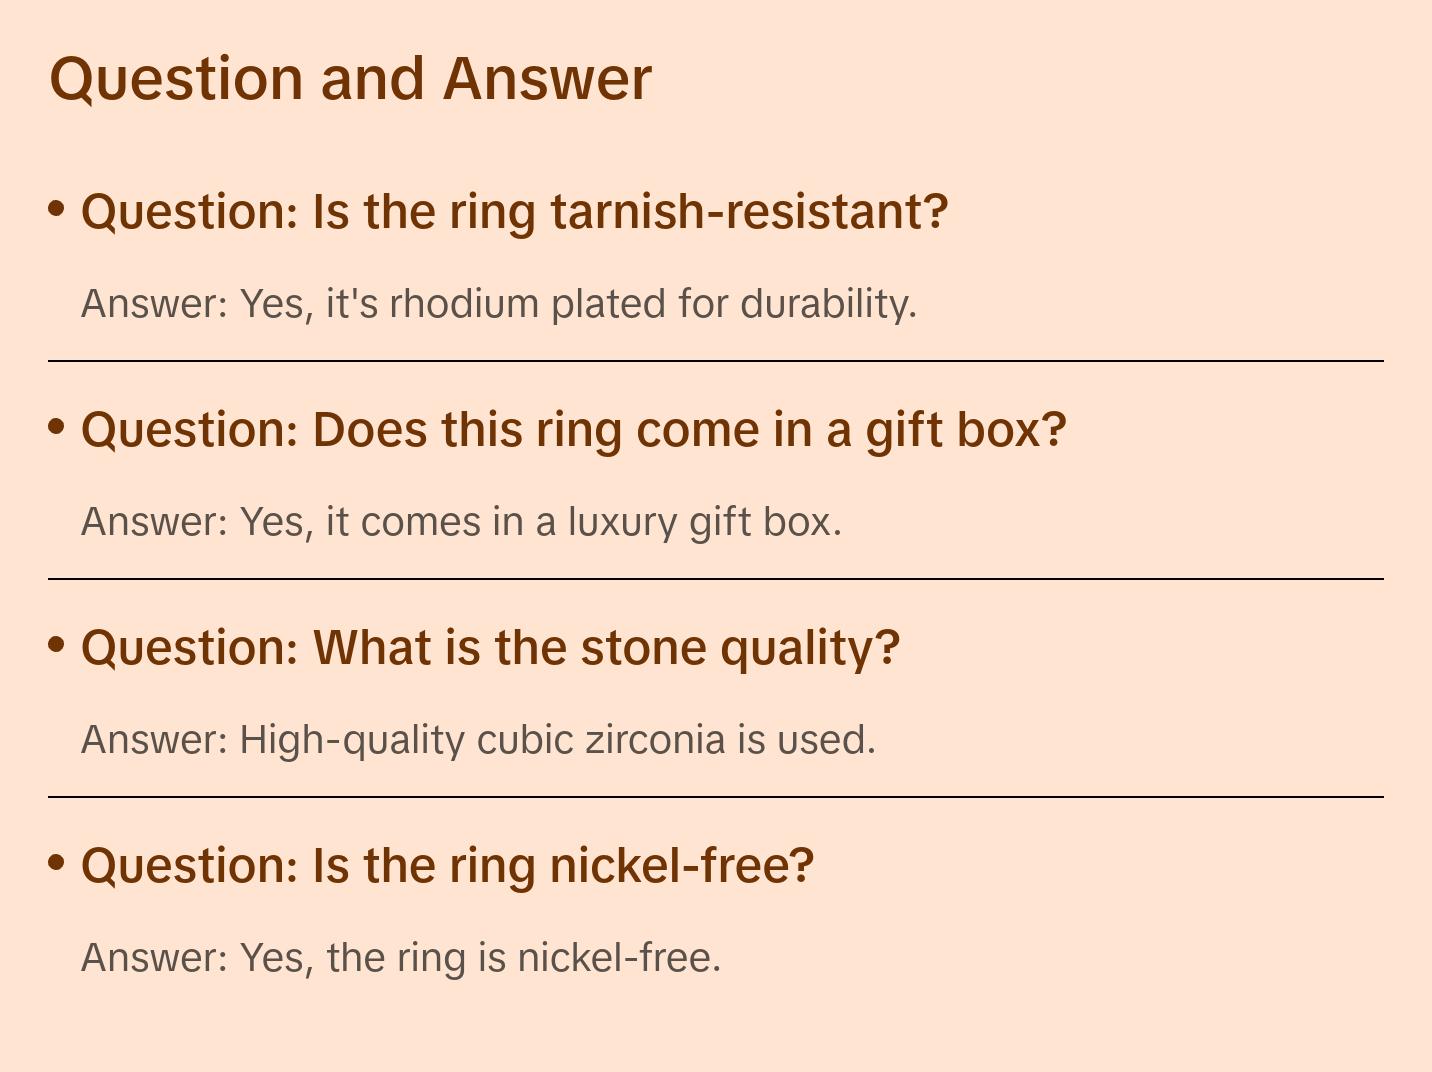Click the bullet beside the tarnish-resistant question
1432x1072 pixels.
(57, 208)
